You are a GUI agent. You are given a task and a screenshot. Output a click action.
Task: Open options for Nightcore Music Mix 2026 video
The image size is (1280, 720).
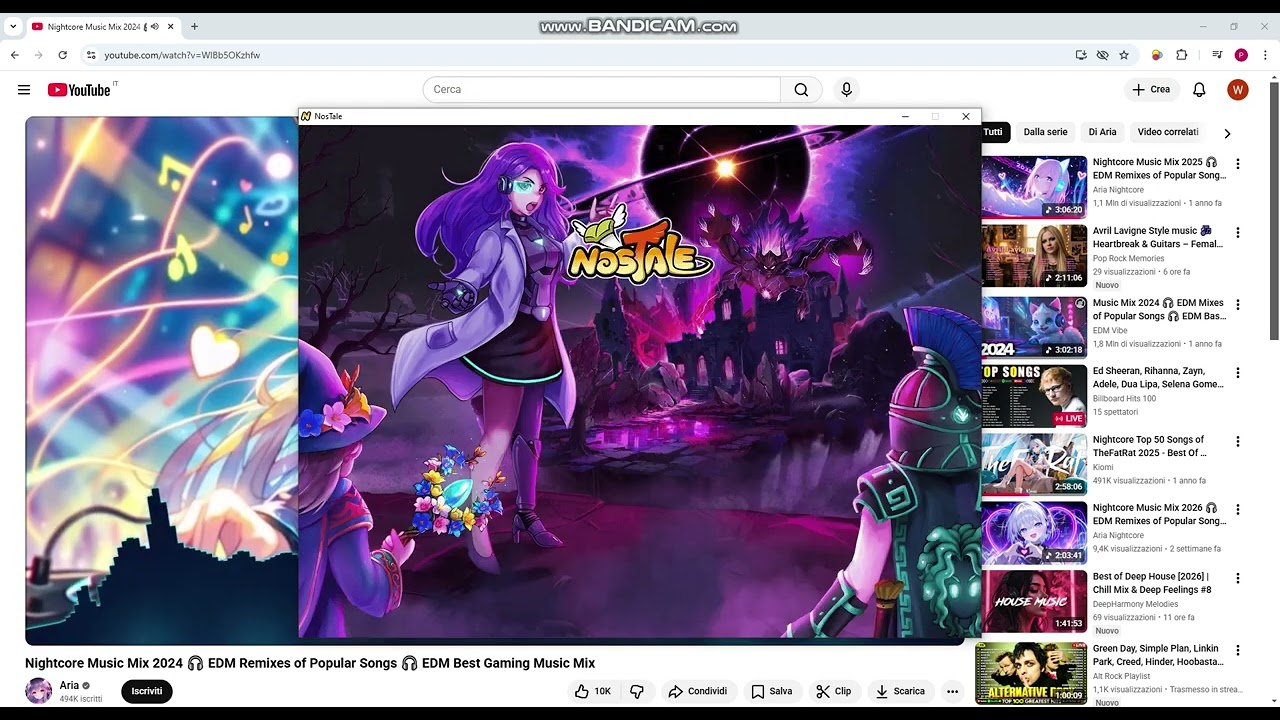(x=1238, y=510)
